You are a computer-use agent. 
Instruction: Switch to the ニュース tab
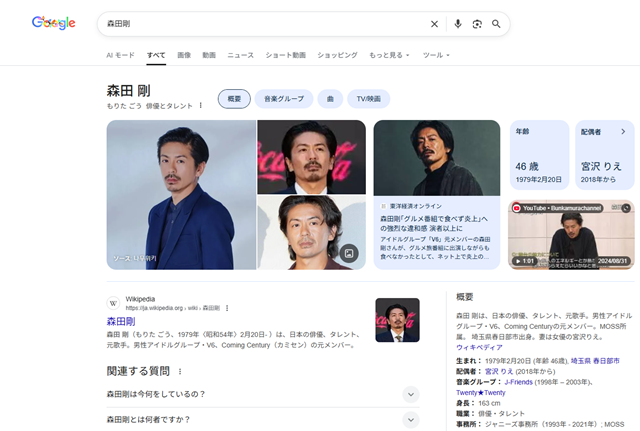coord(240,55)
